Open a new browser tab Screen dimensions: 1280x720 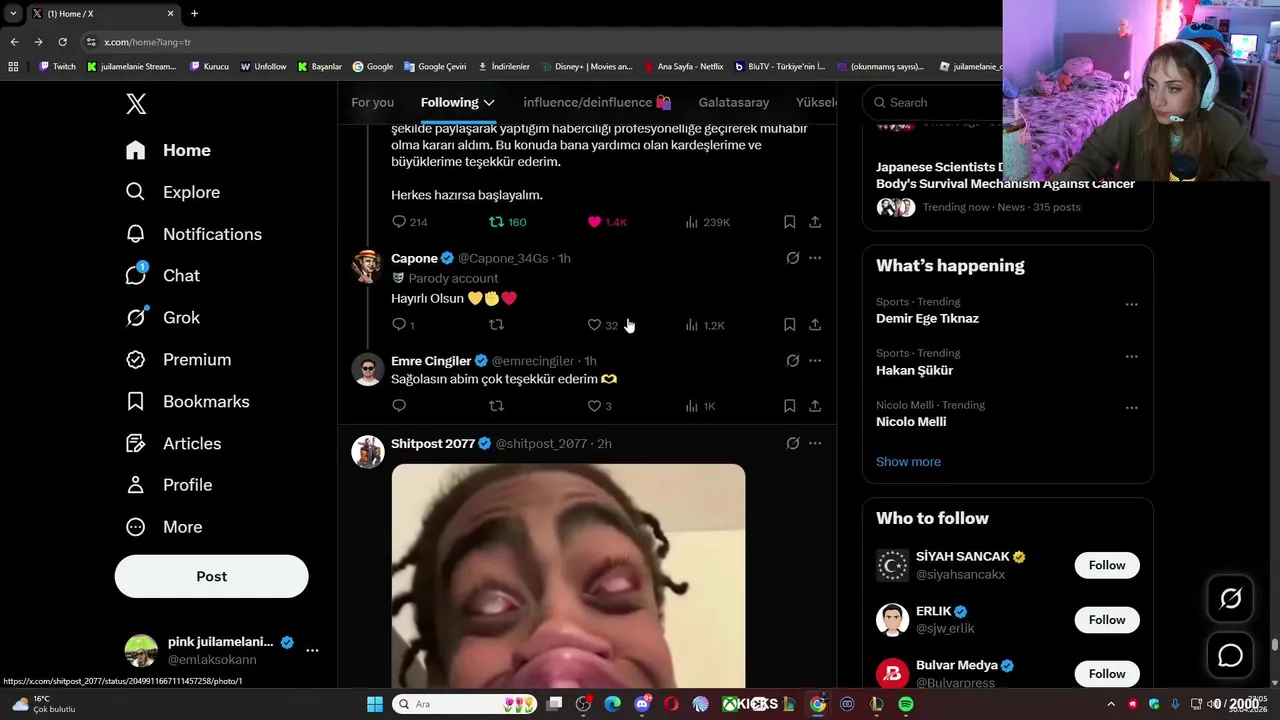[194, 13]
